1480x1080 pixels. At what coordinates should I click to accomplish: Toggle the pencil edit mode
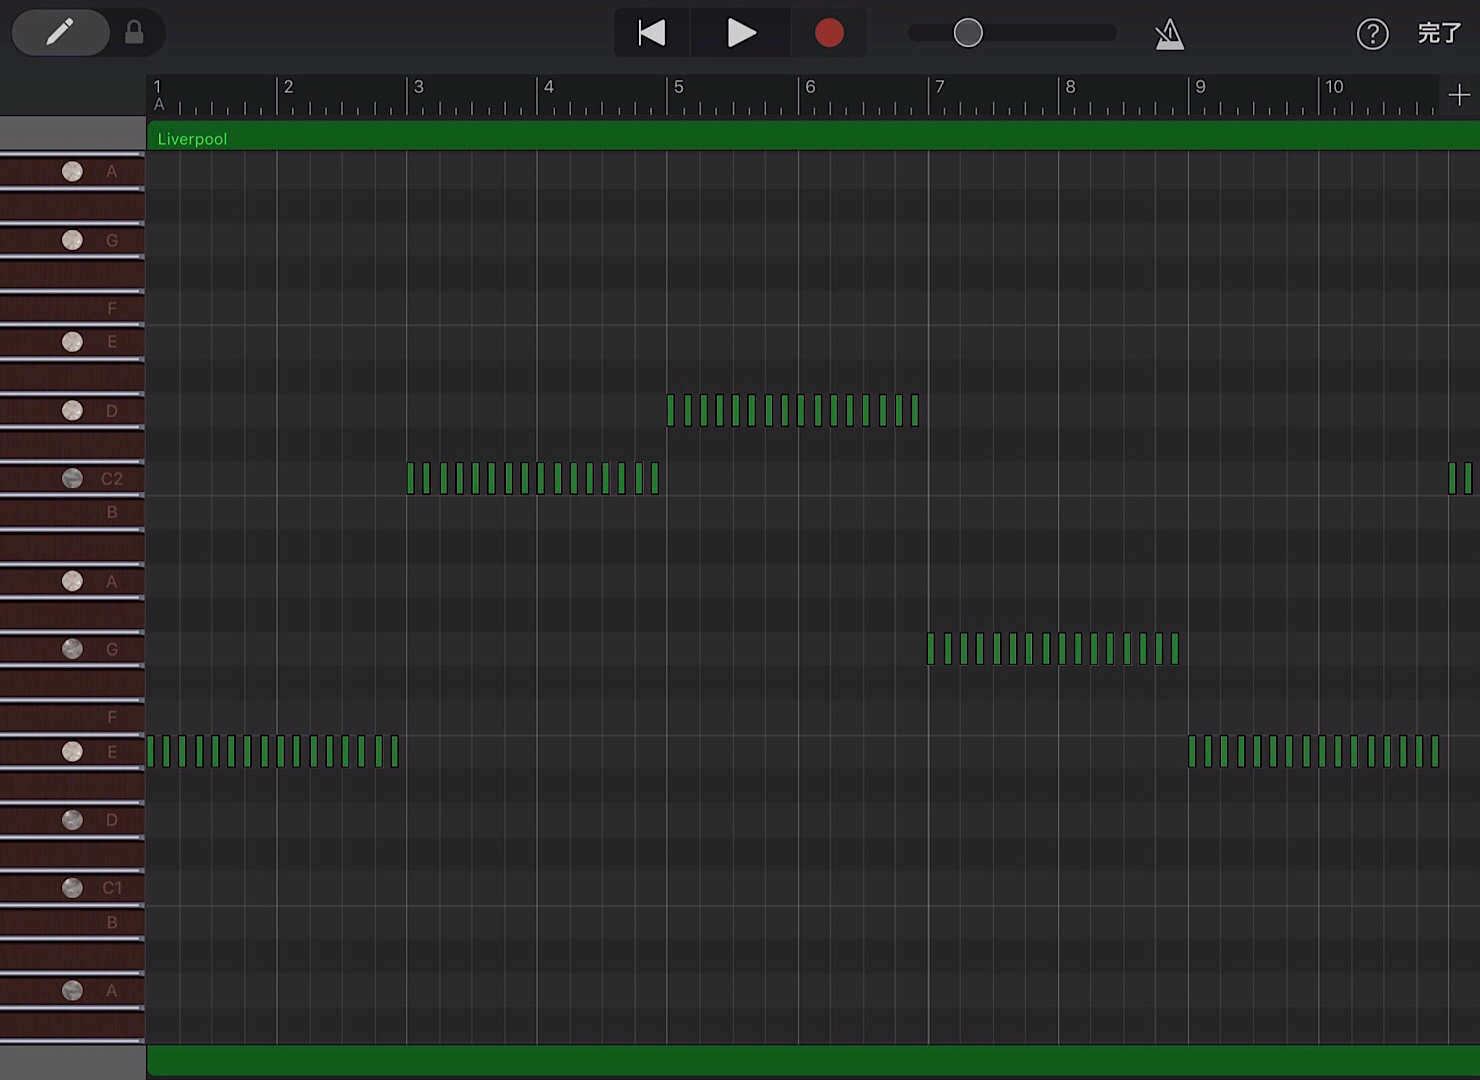[x=60, y=33]
